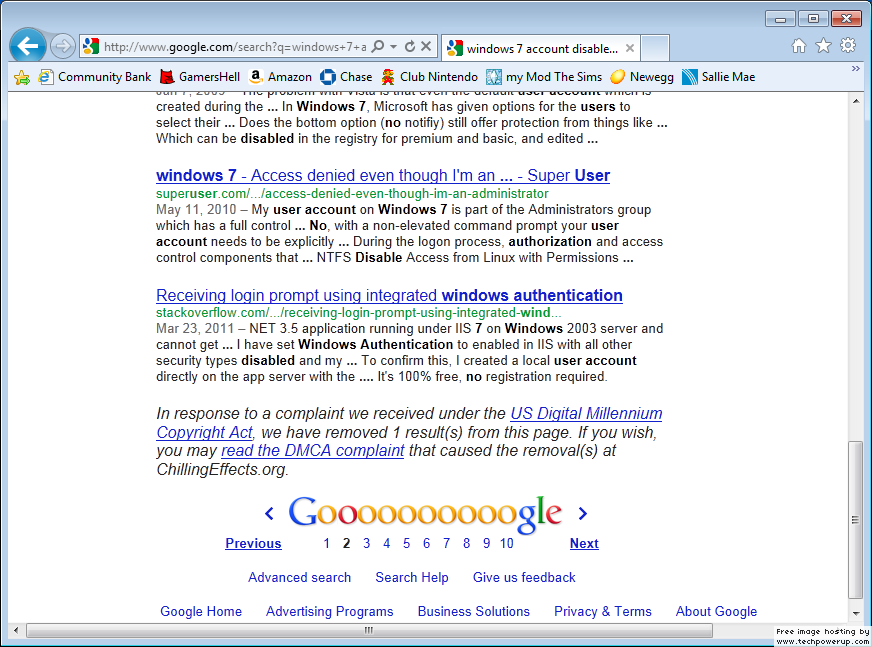Go to results page 1
Image resolution: width=872 pixels, height=647 pixels.
coord(326,543)
